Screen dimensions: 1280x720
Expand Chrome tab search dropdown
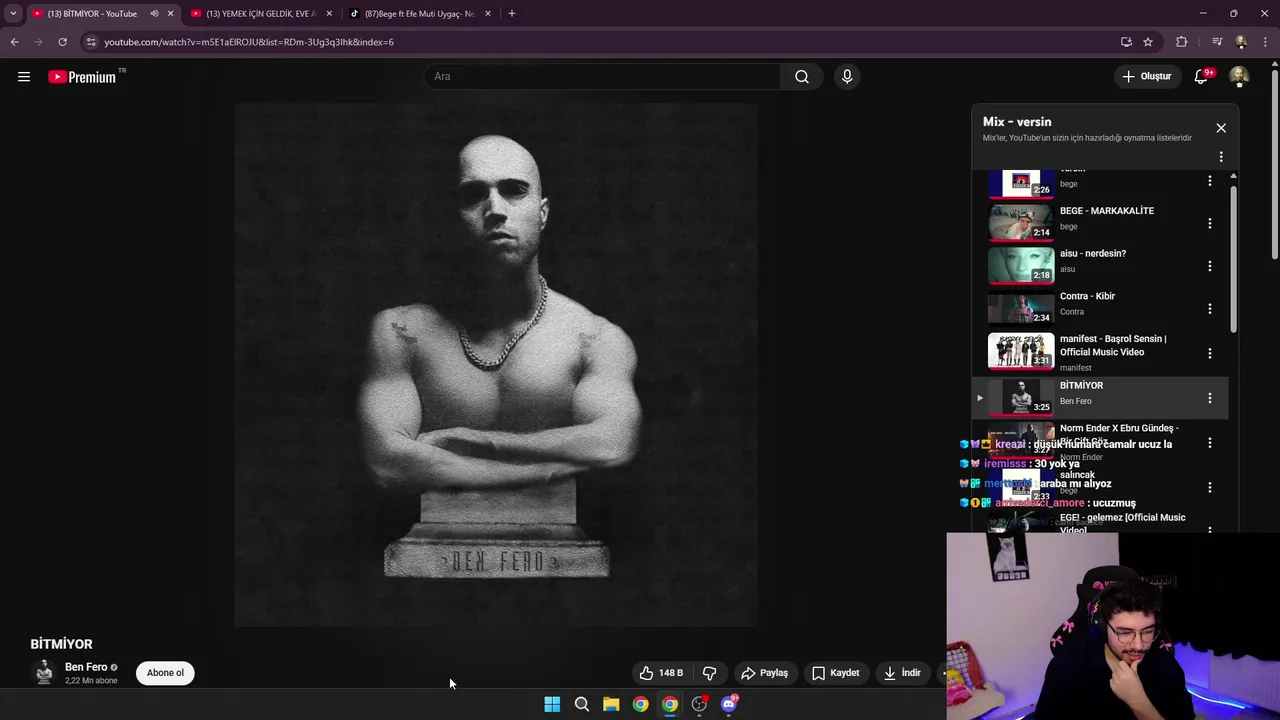pyautogui.click(x=13, y=13)
